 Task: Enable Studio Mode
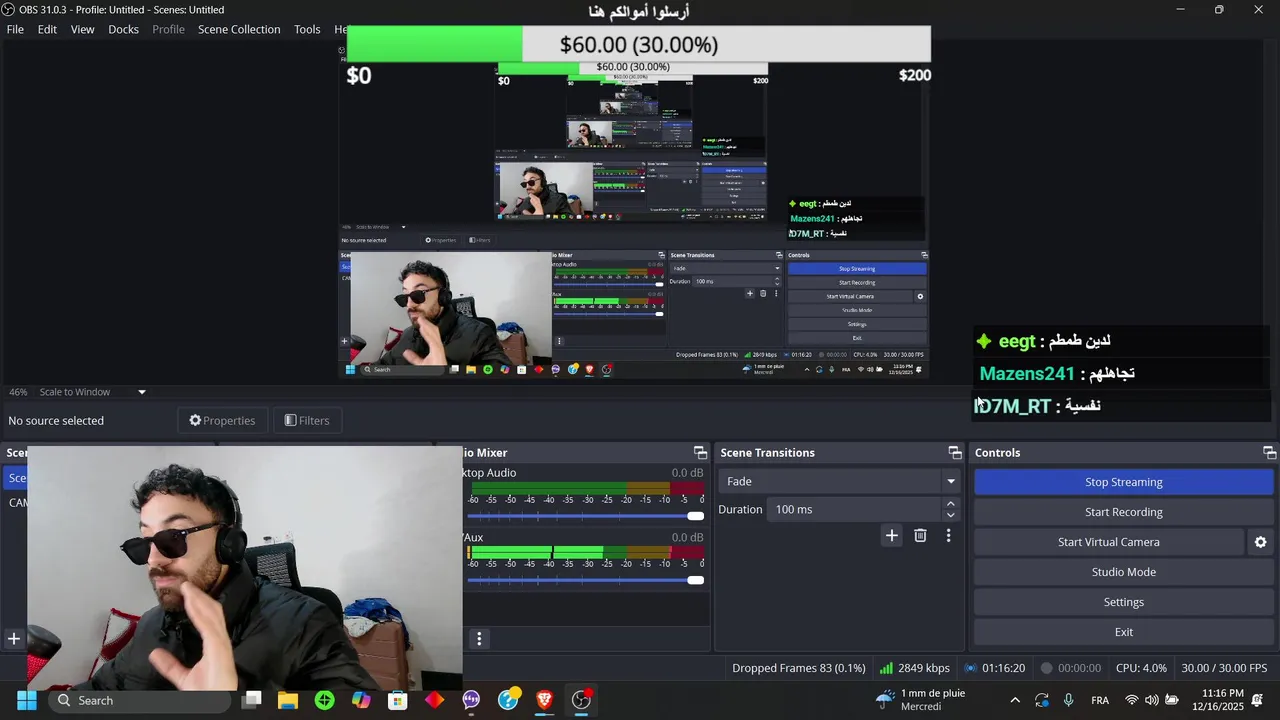(1123, 572)
